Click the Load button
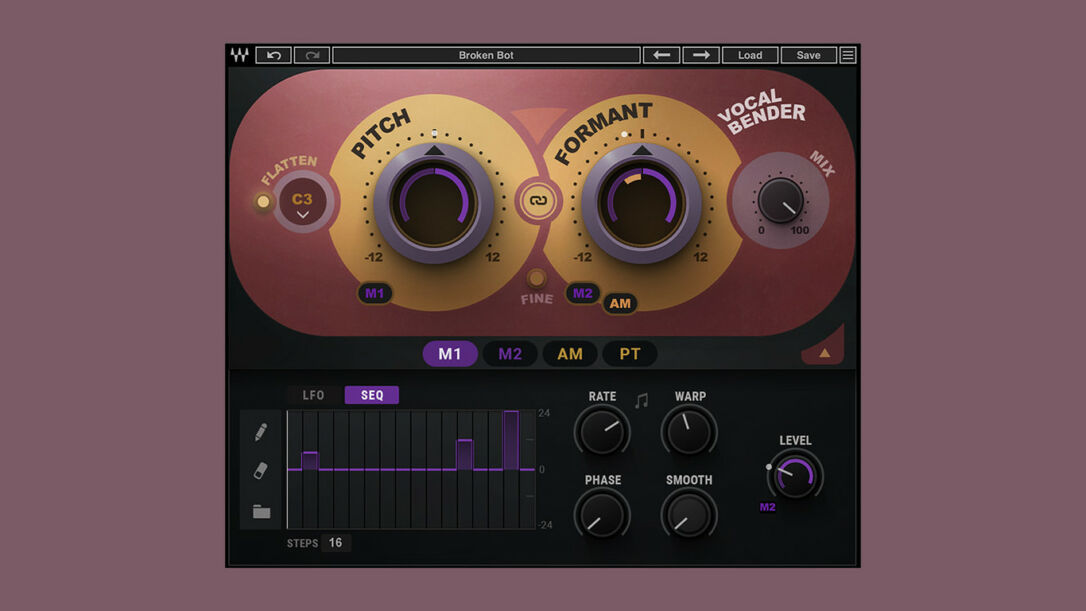Viewport: 1086px width, 611px height. (x=751, y=55)
